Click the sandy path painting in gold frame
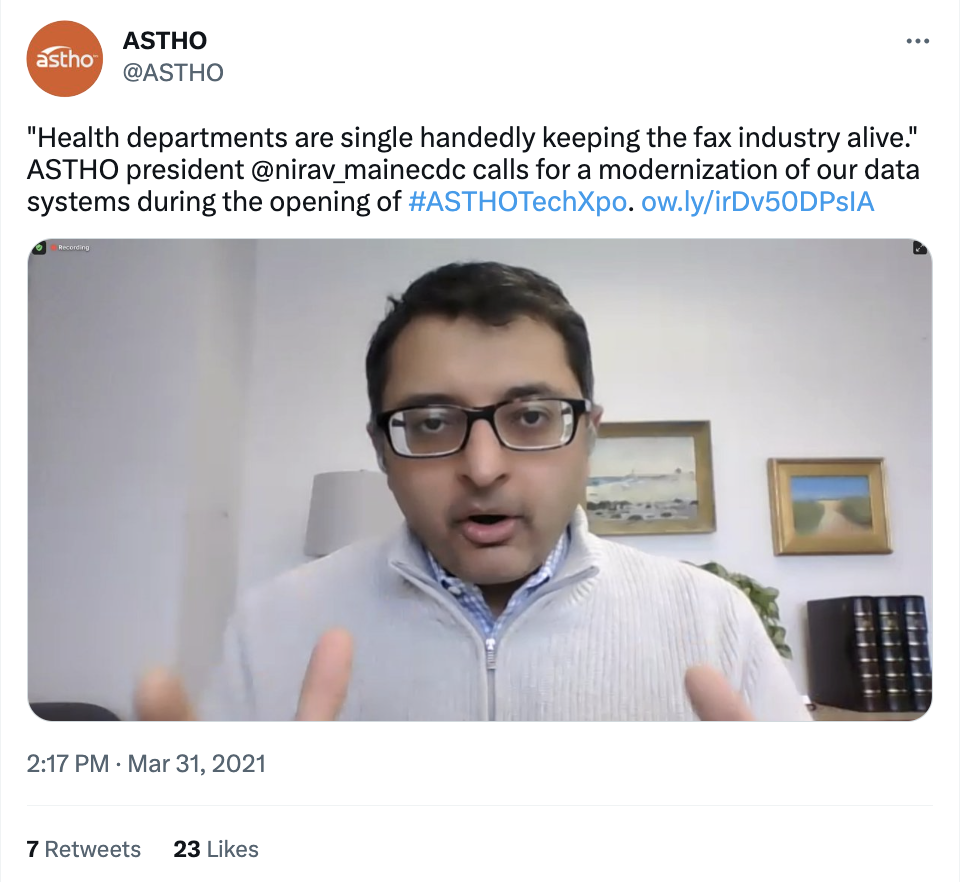This screenshot has height=882, width=960. tap(829, 506)
